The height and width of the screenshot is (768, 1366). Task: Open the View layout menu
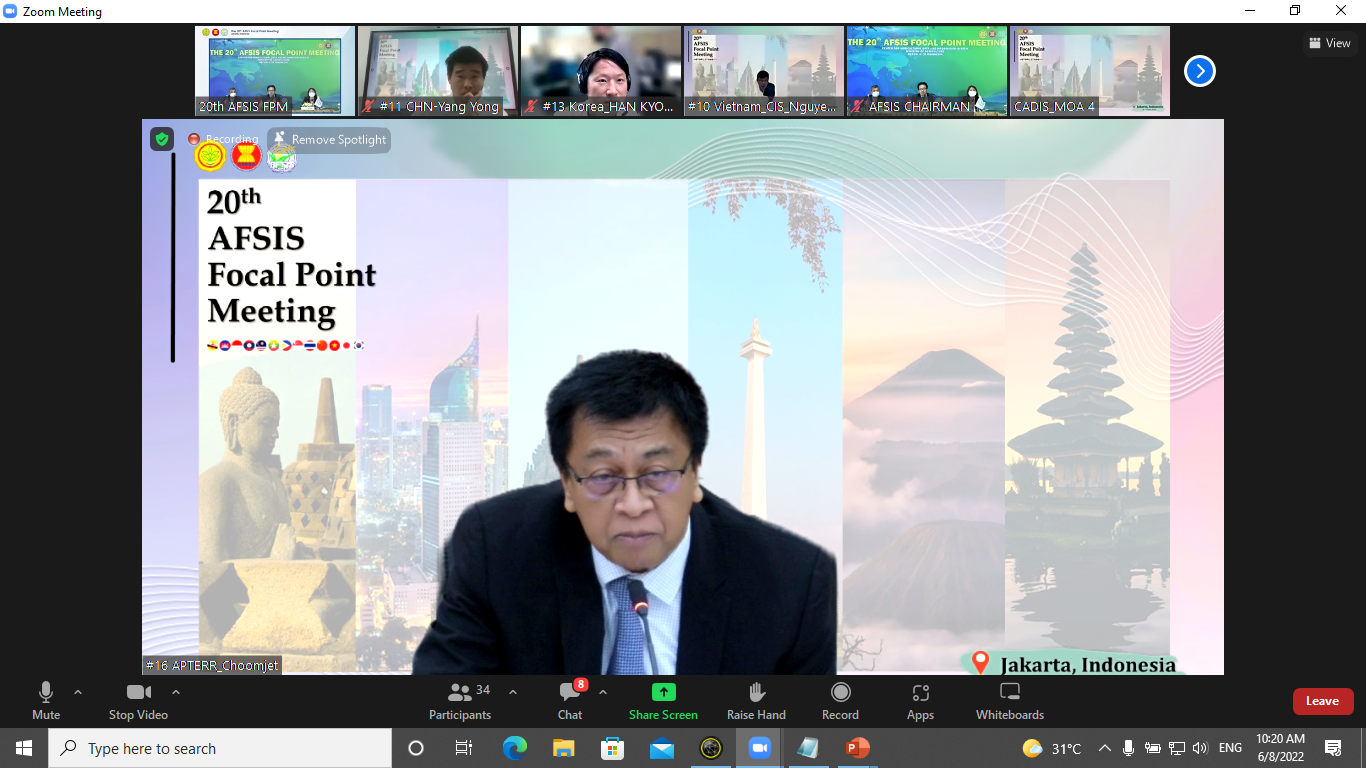tap(1329, 43)
